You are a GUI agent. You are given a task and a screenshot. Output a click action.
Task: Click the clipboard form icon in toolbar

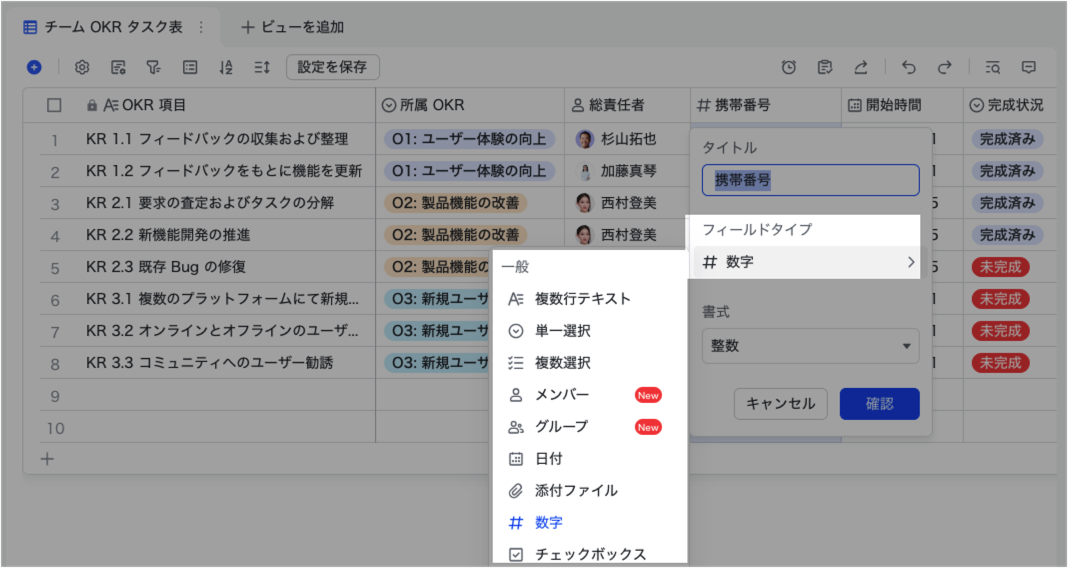825,67
